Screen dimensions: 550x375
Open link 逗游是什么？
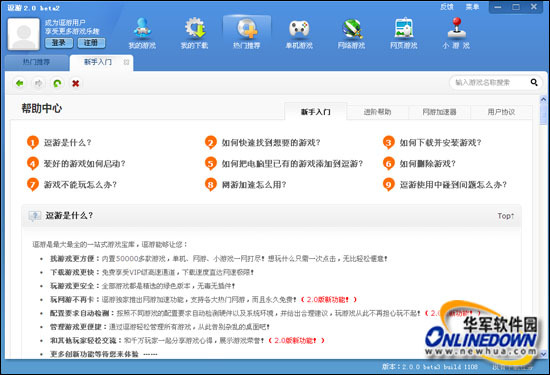click(x=68, y=143)
